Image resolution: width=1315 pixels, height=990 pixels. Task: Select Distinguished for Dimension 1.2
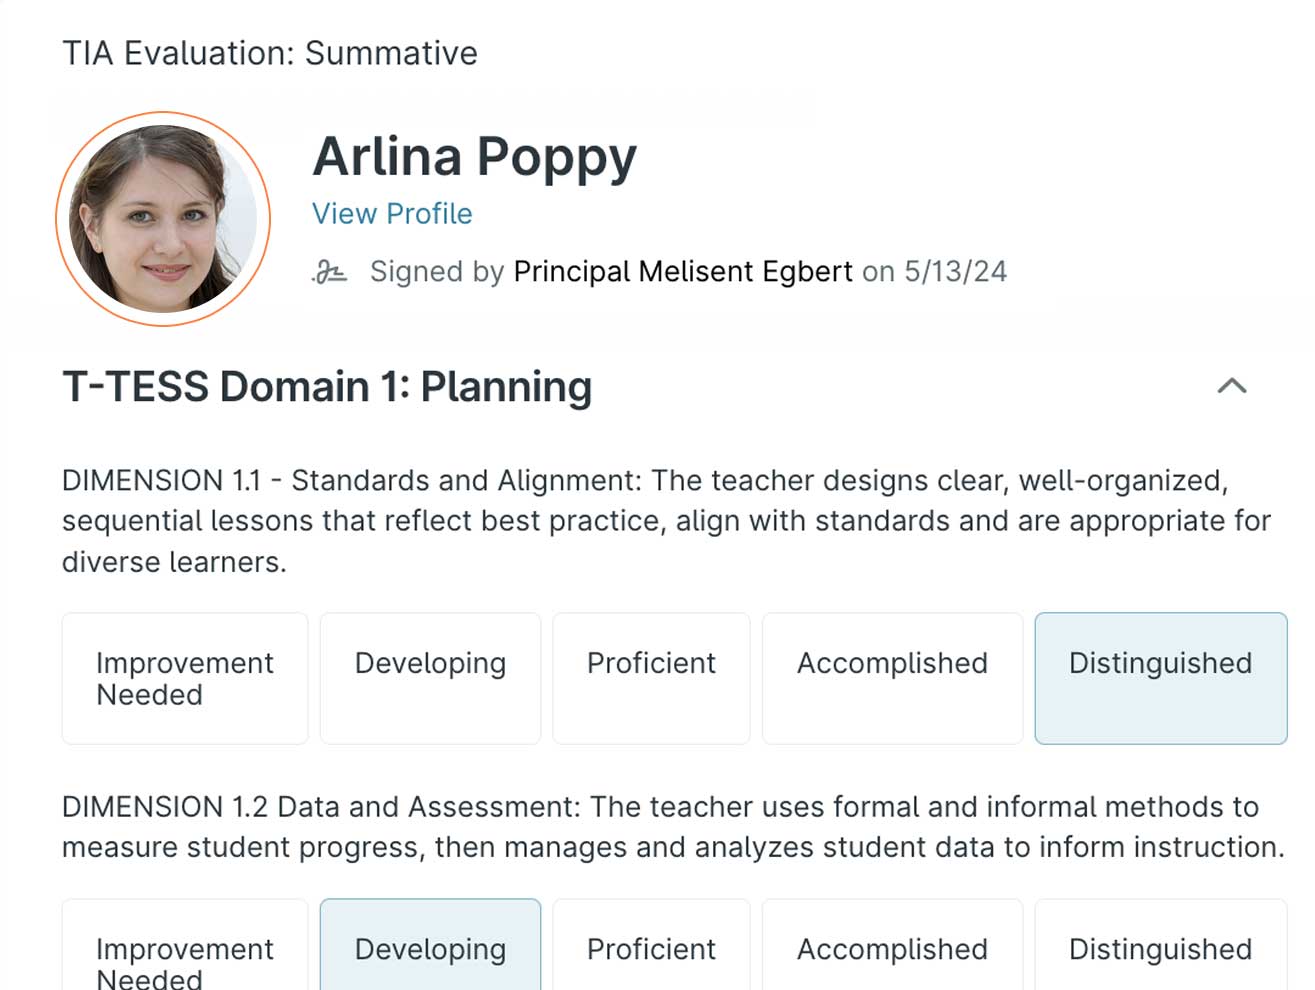[x=1160, y=948]
